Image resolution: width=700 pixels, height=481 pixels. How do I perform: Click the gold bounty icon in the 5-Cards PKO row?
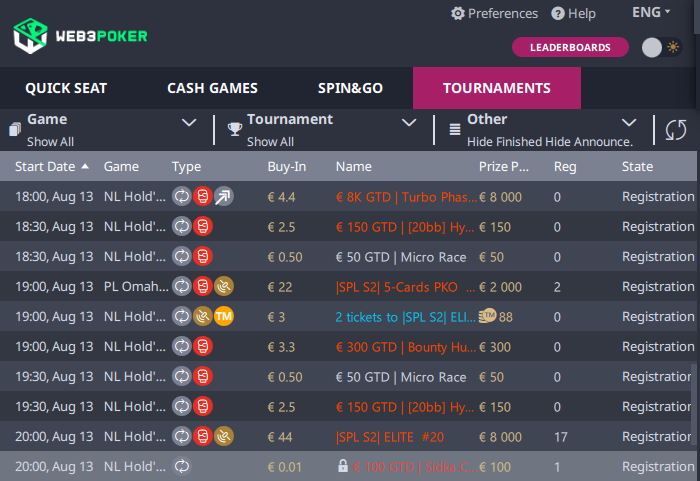[224, 287]
